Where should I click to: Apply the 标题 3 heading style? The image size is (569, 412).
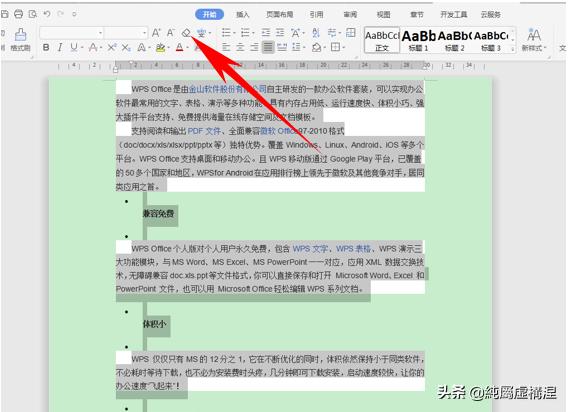491,40
